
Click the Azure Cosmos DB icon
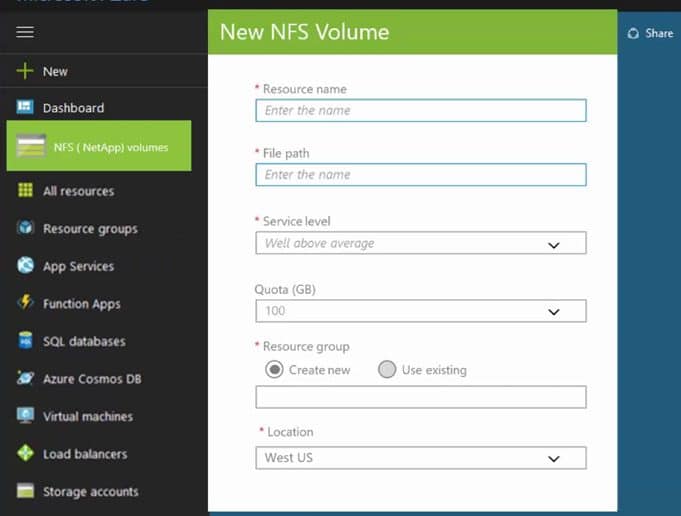(25, 378)
